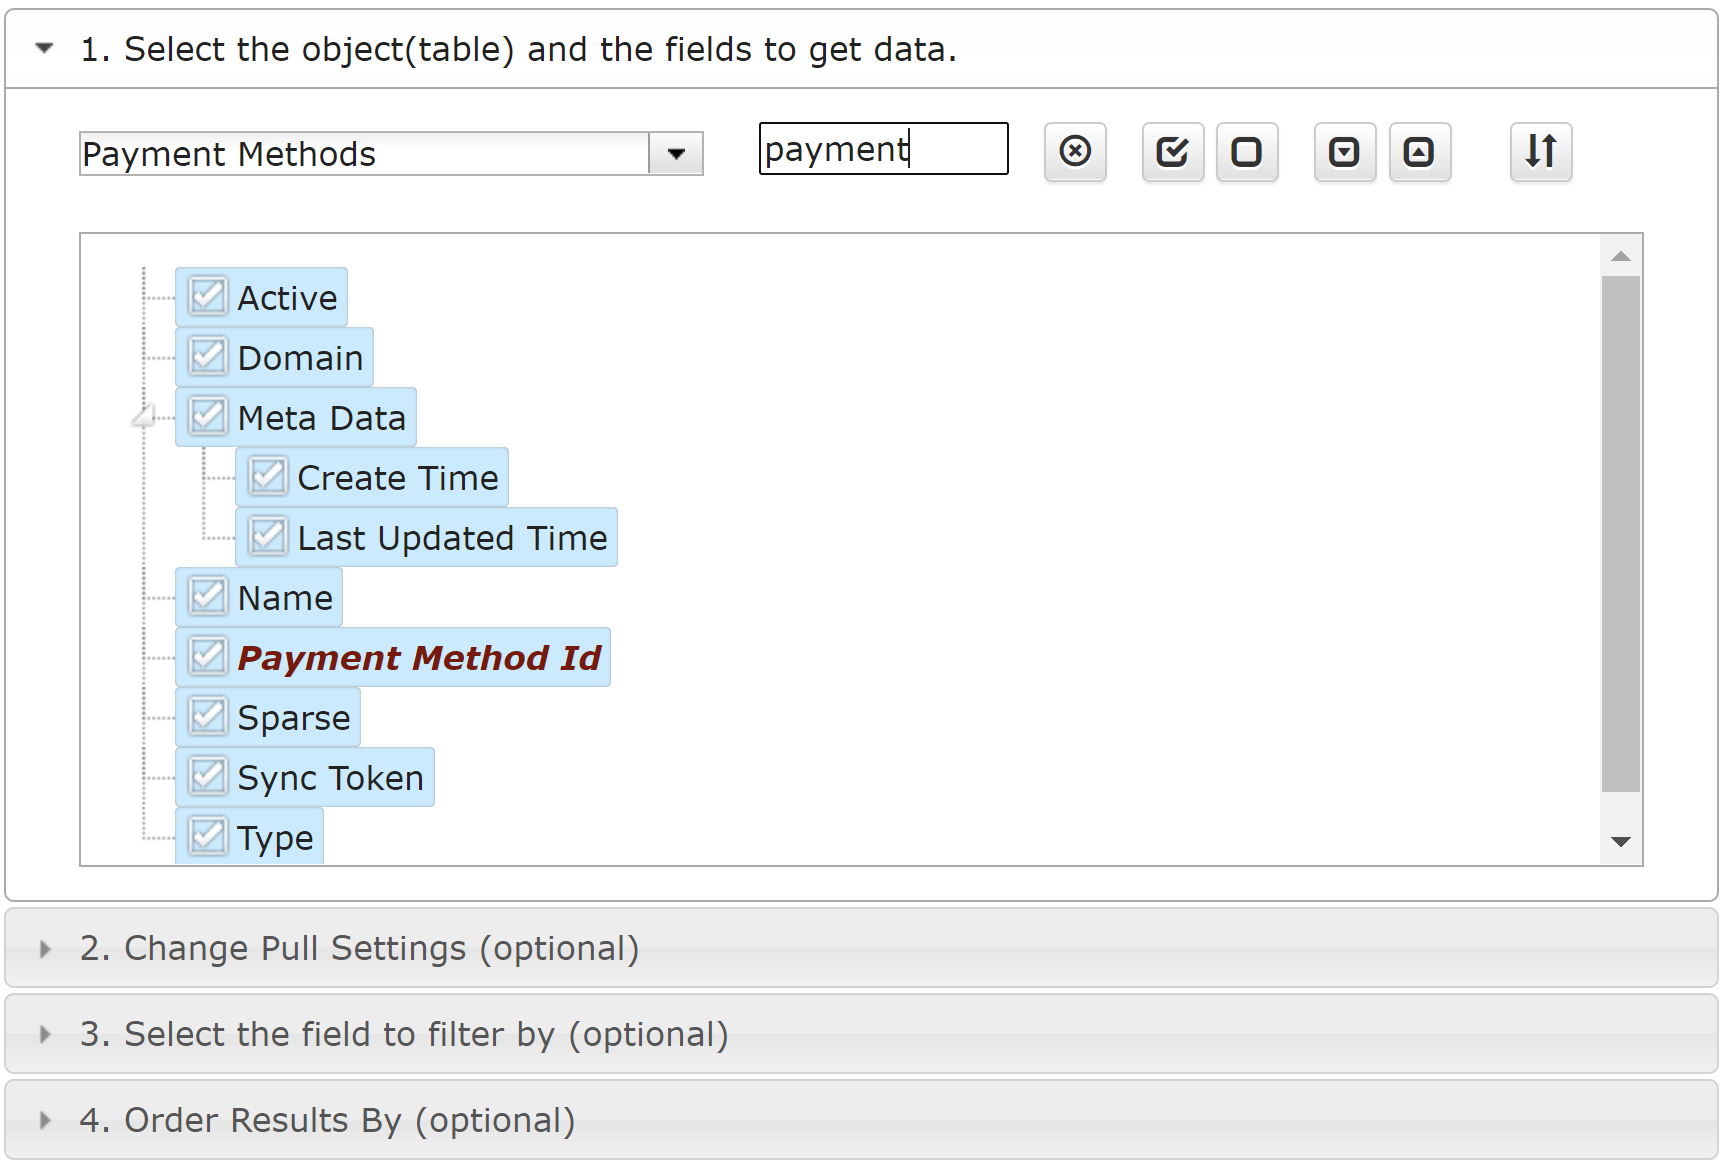
Task: Select the Active field label
Action: 287,298
